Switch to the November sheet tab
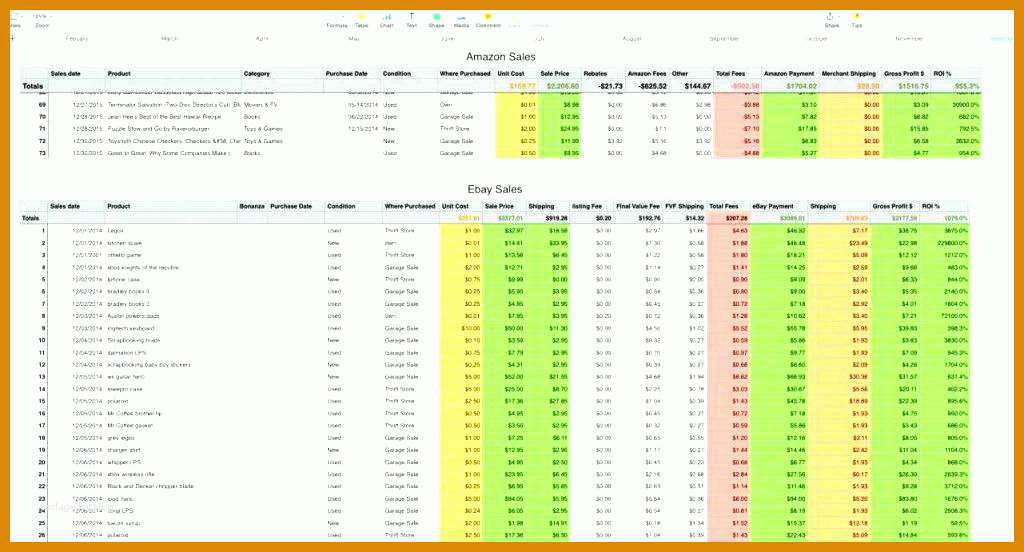The image size is (1024, 552). (x=908, y=39)
